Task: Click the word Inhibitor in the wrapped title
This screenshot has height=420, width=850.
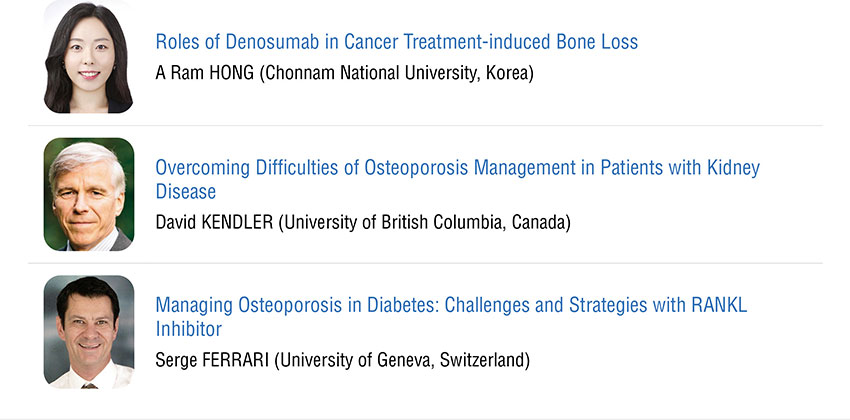Action: pos(189,329)
